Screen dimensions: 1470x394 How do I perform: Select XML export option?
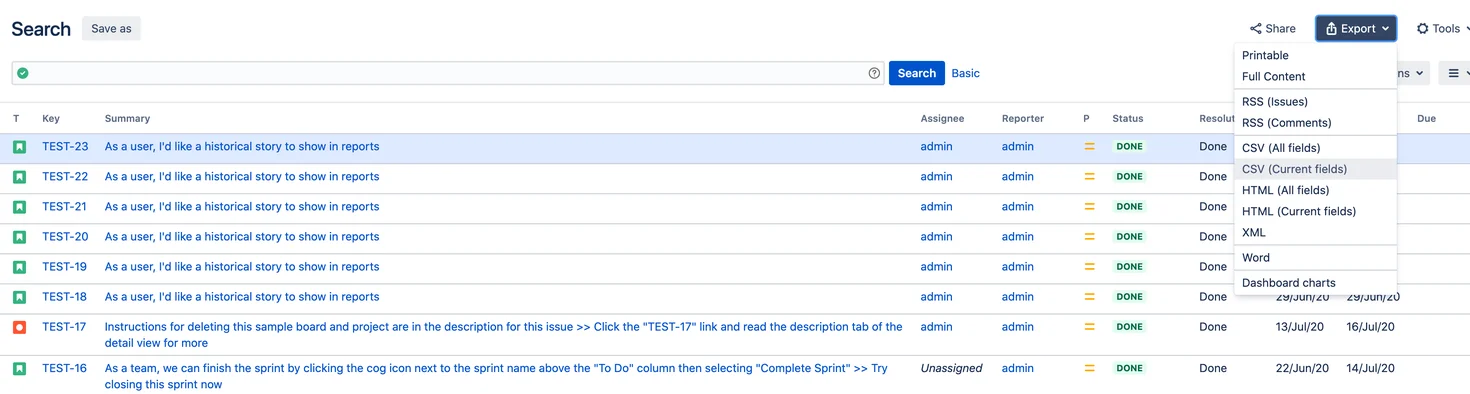tap(1315, 232)
